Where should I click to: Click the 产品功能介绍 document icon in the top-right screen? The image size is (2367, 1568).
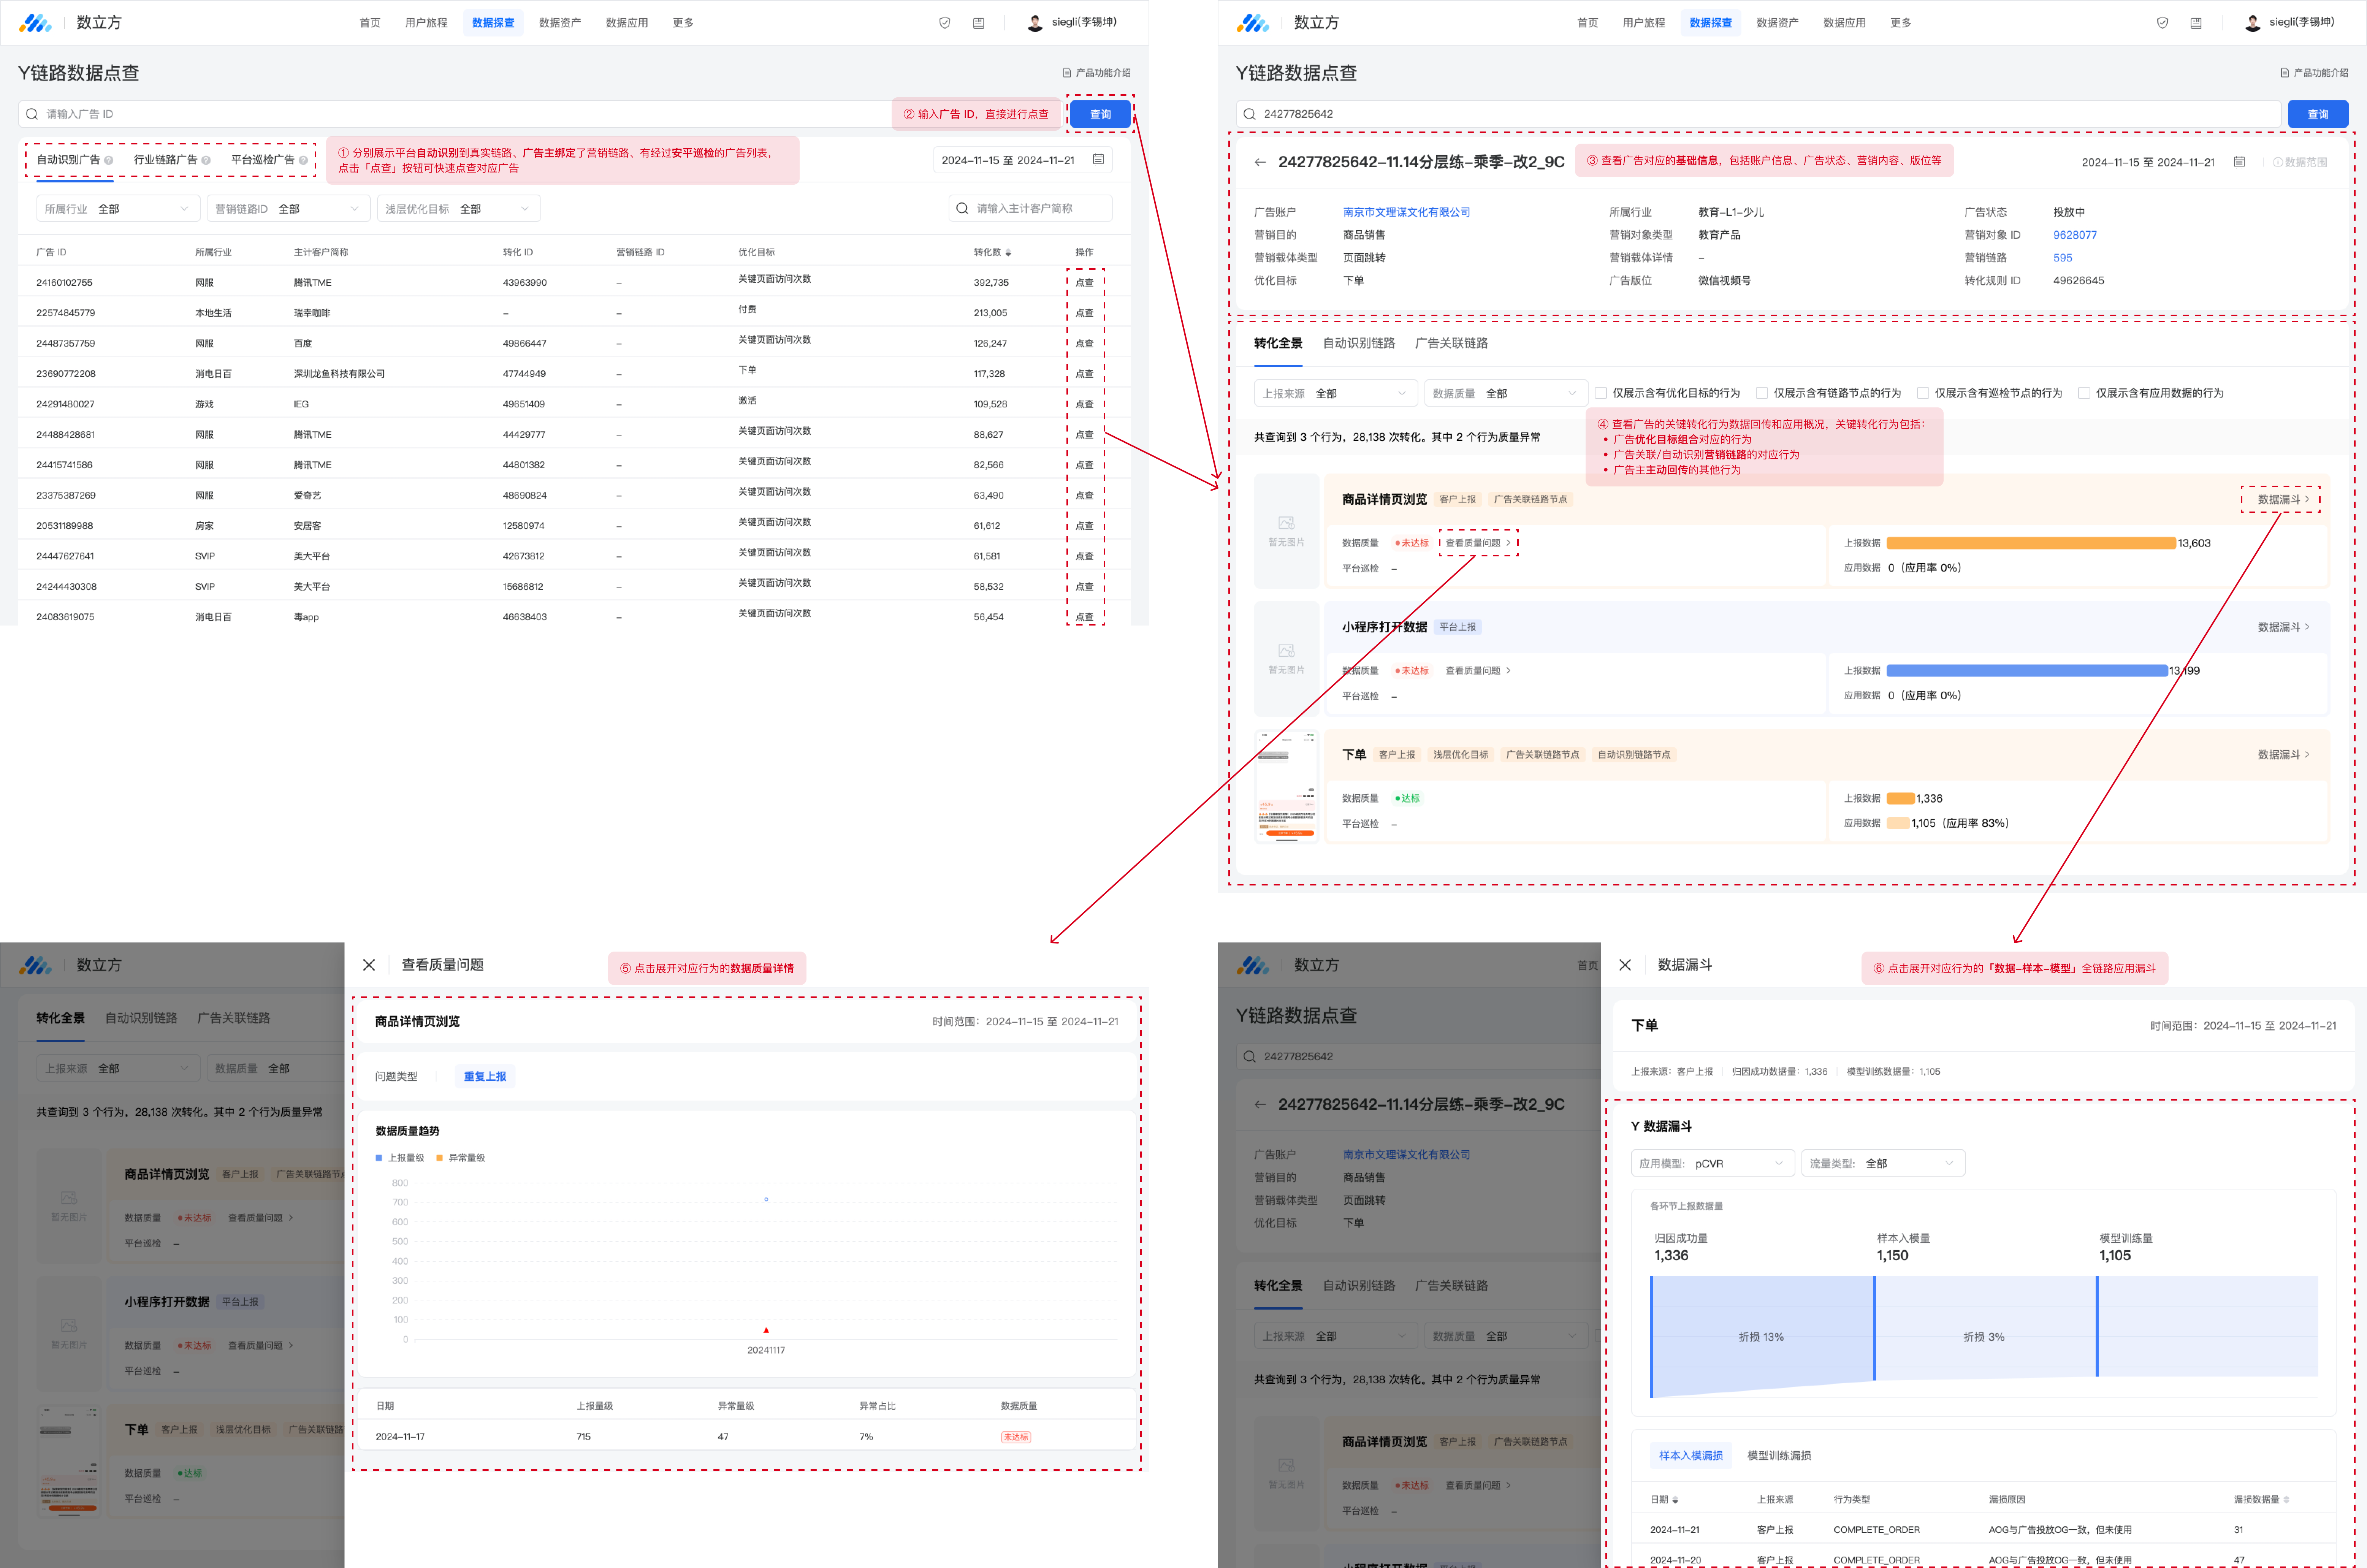click(x=2284, y=73)
